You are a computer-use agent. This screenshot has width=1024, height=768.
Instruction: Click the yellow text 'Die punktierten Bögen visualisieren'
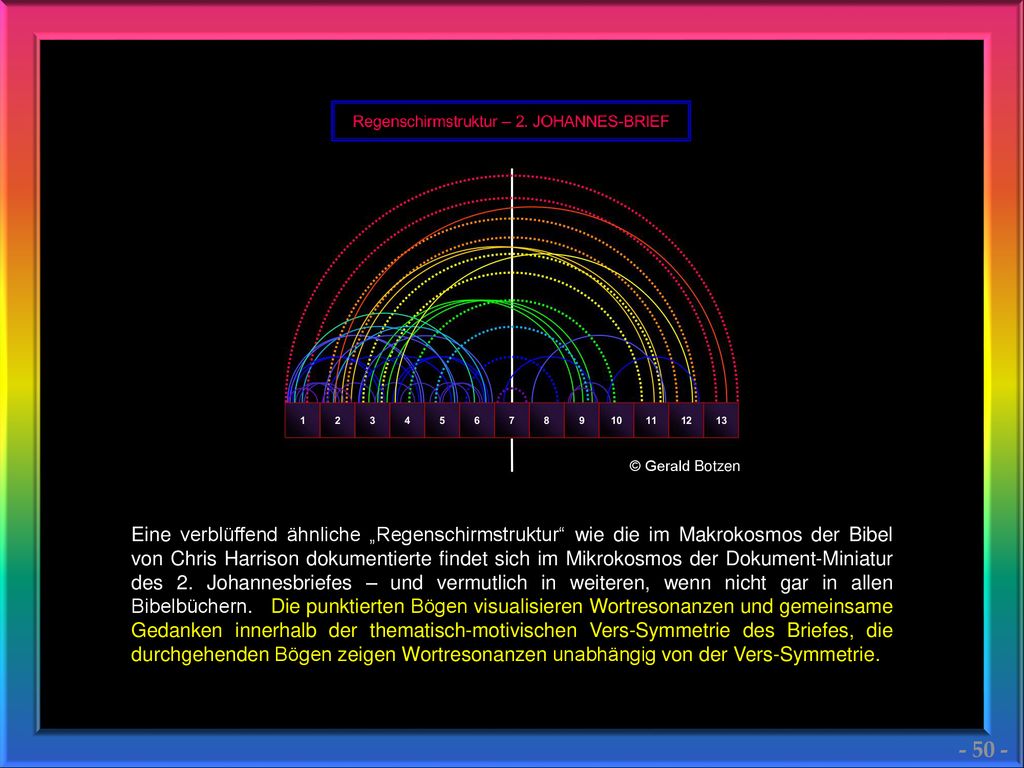tap(427, 607)
